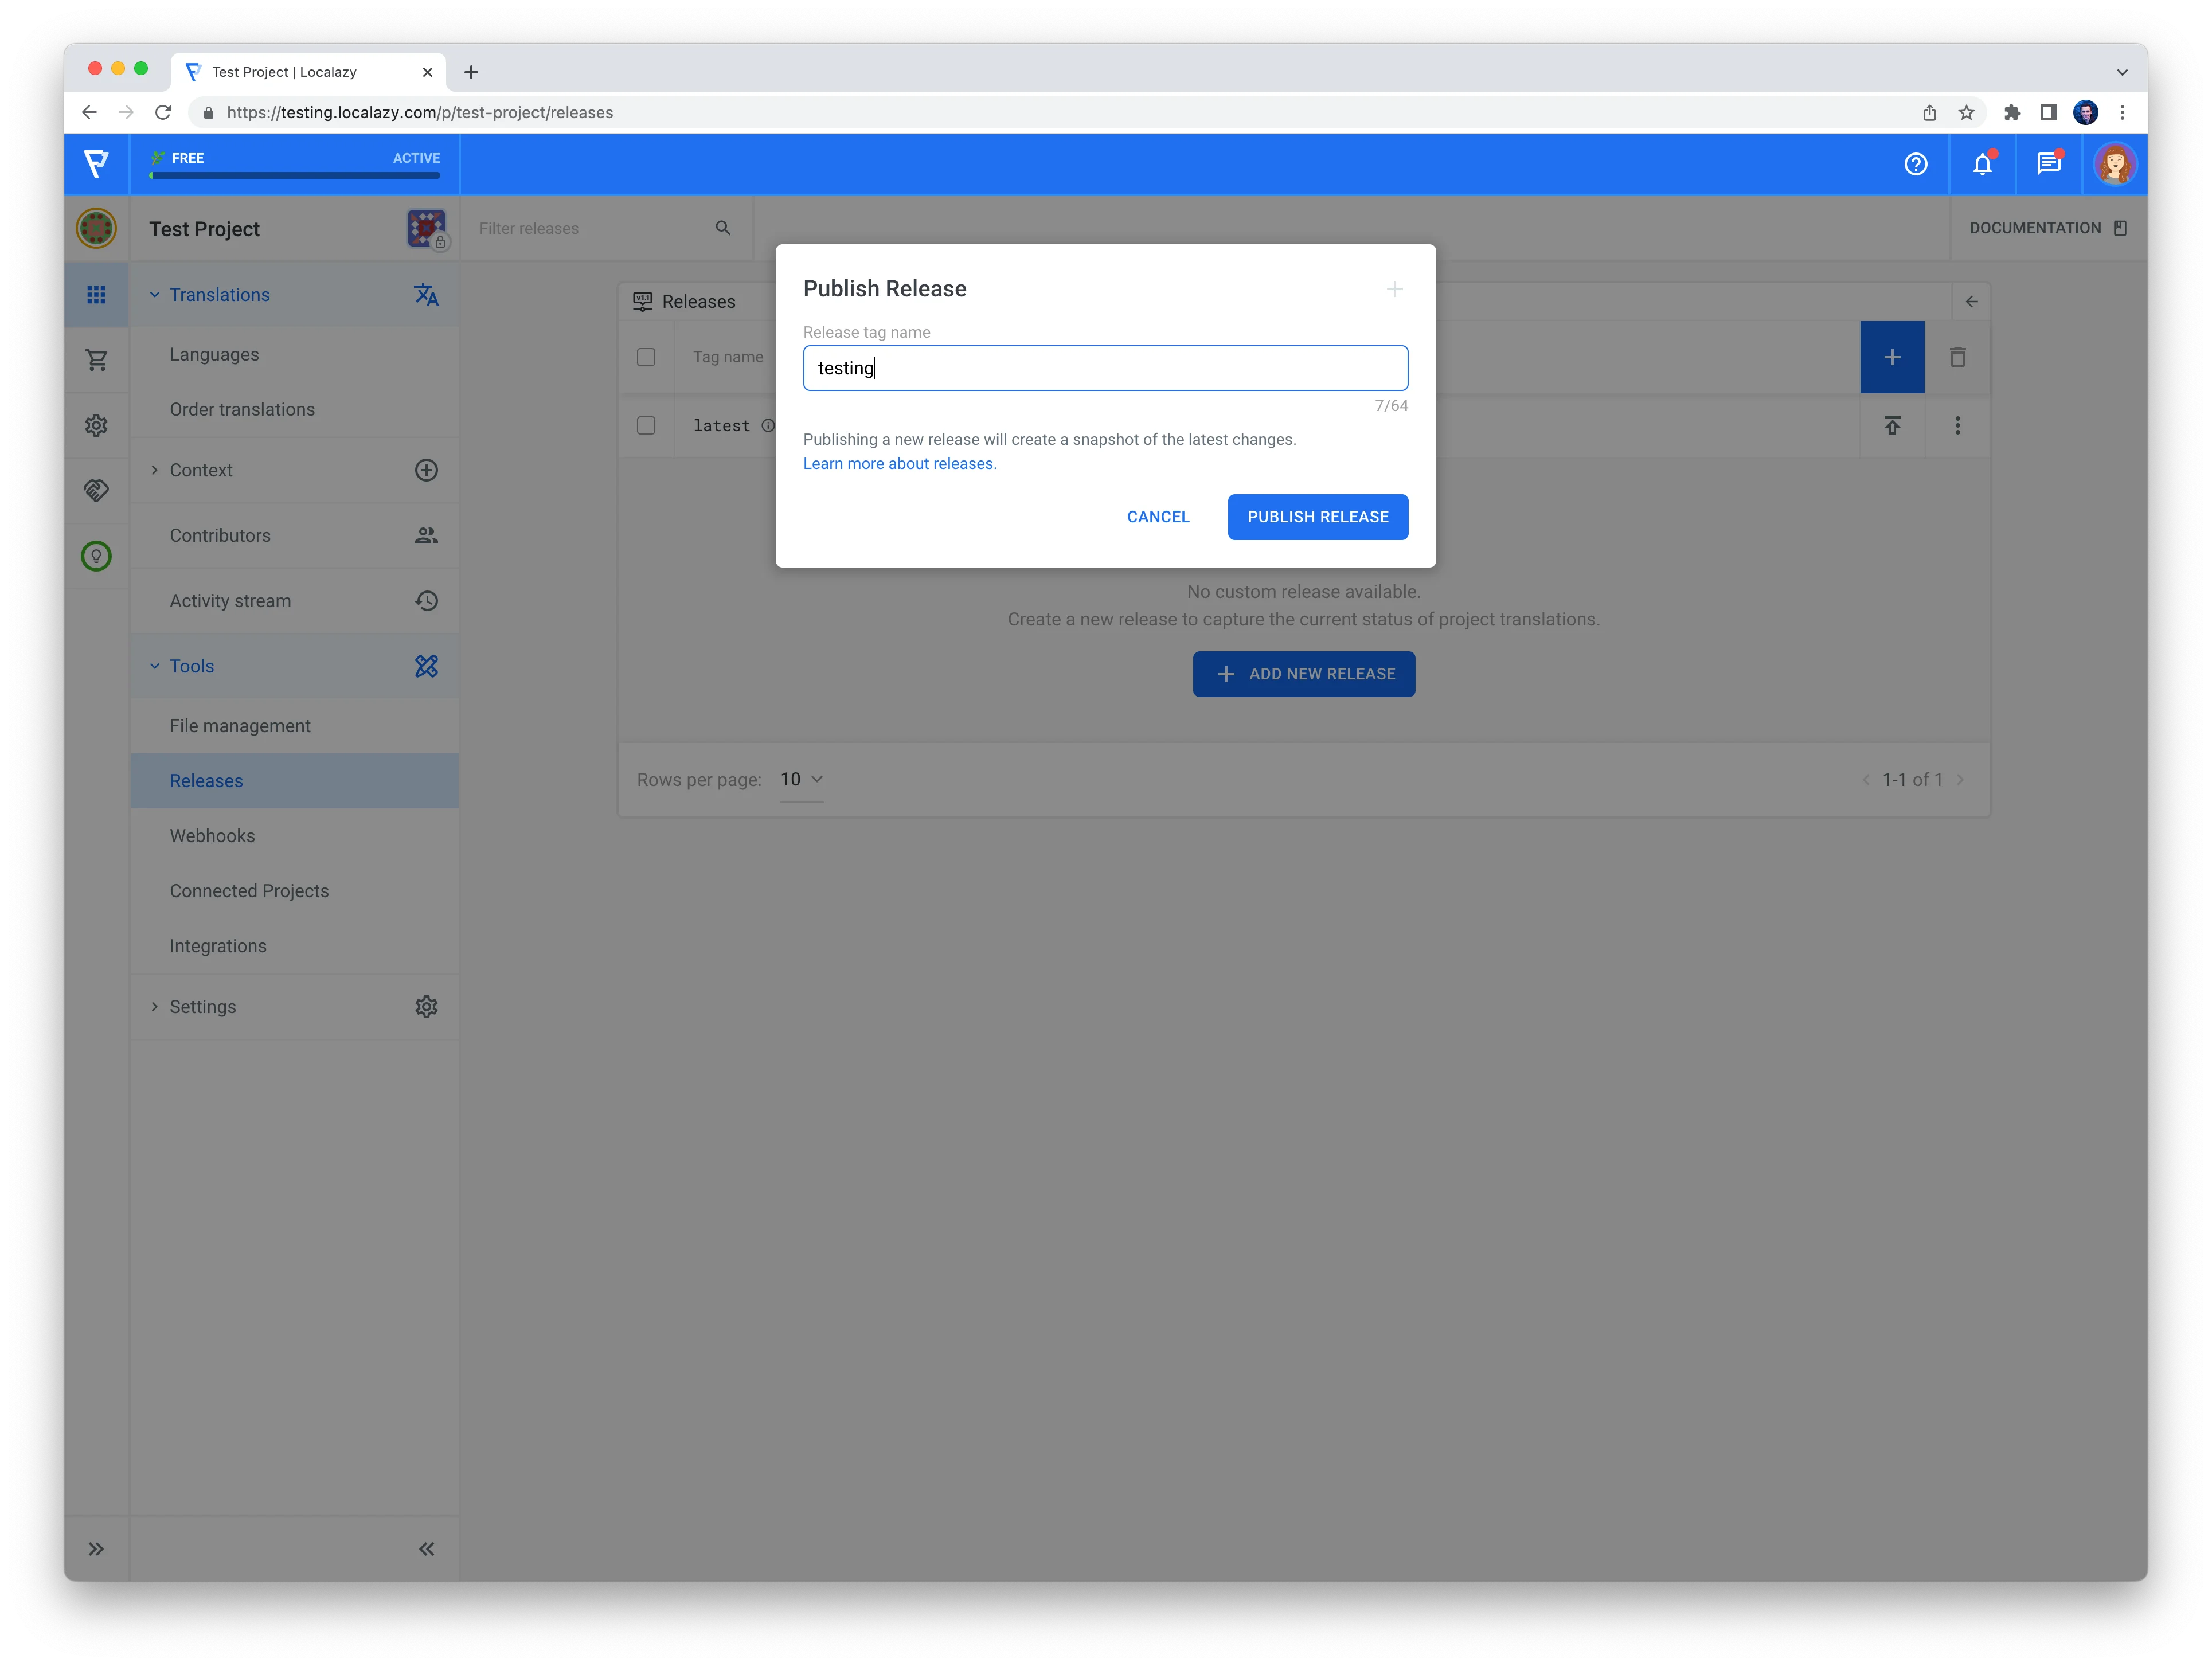Collapse the Translations section
Viewport: 2212px width, 1666px height.
tap(155, 295)
